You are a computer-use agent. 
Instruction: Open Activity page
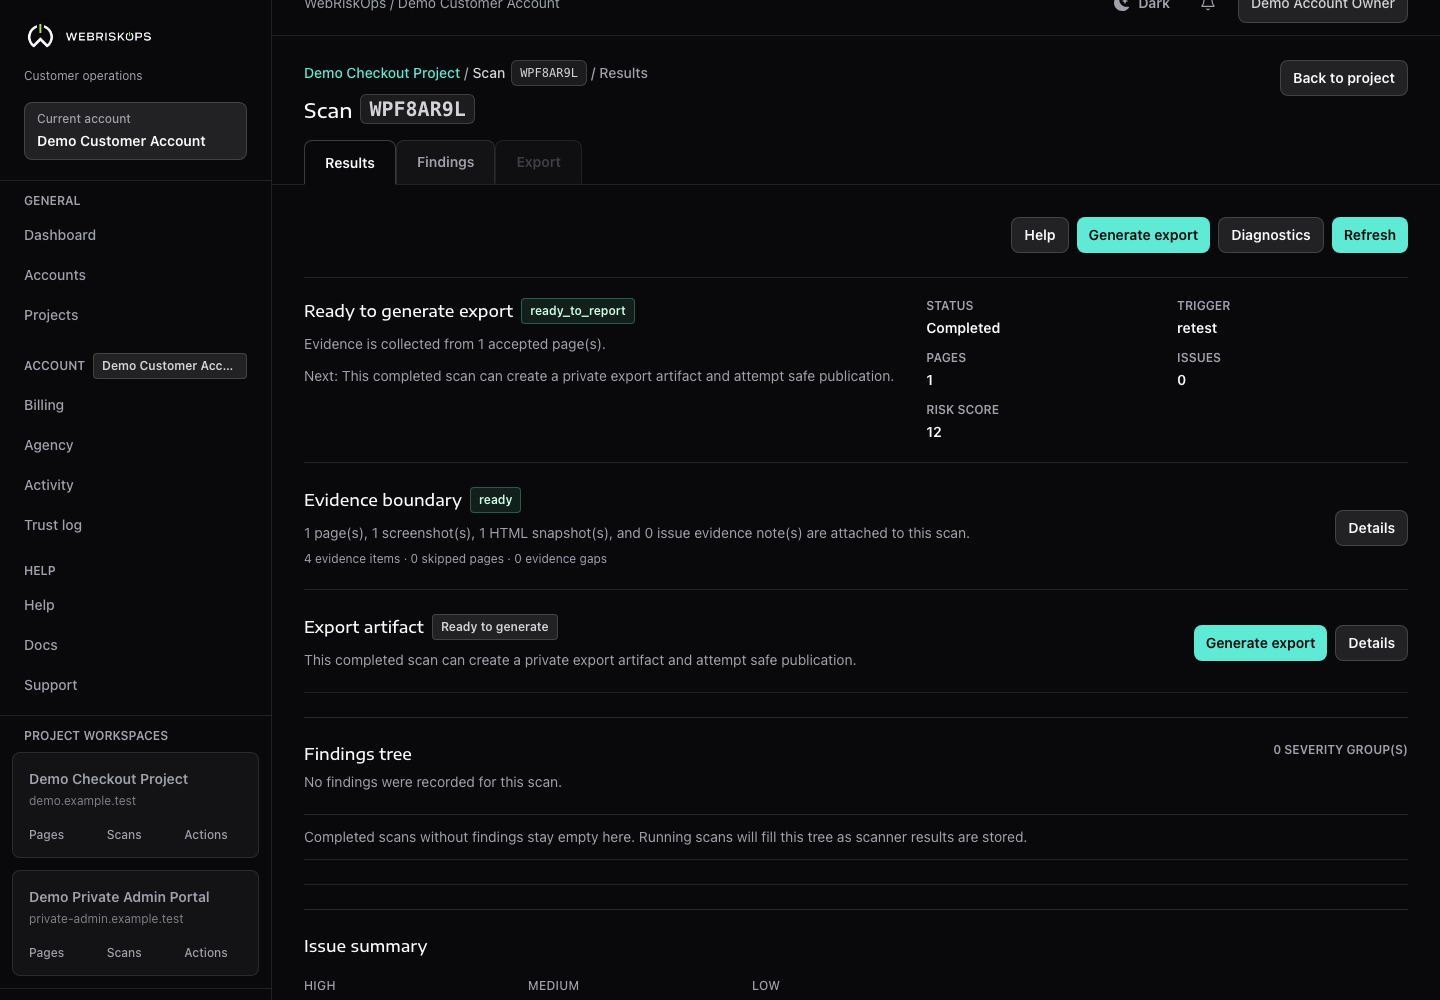(x=49, y=485)
